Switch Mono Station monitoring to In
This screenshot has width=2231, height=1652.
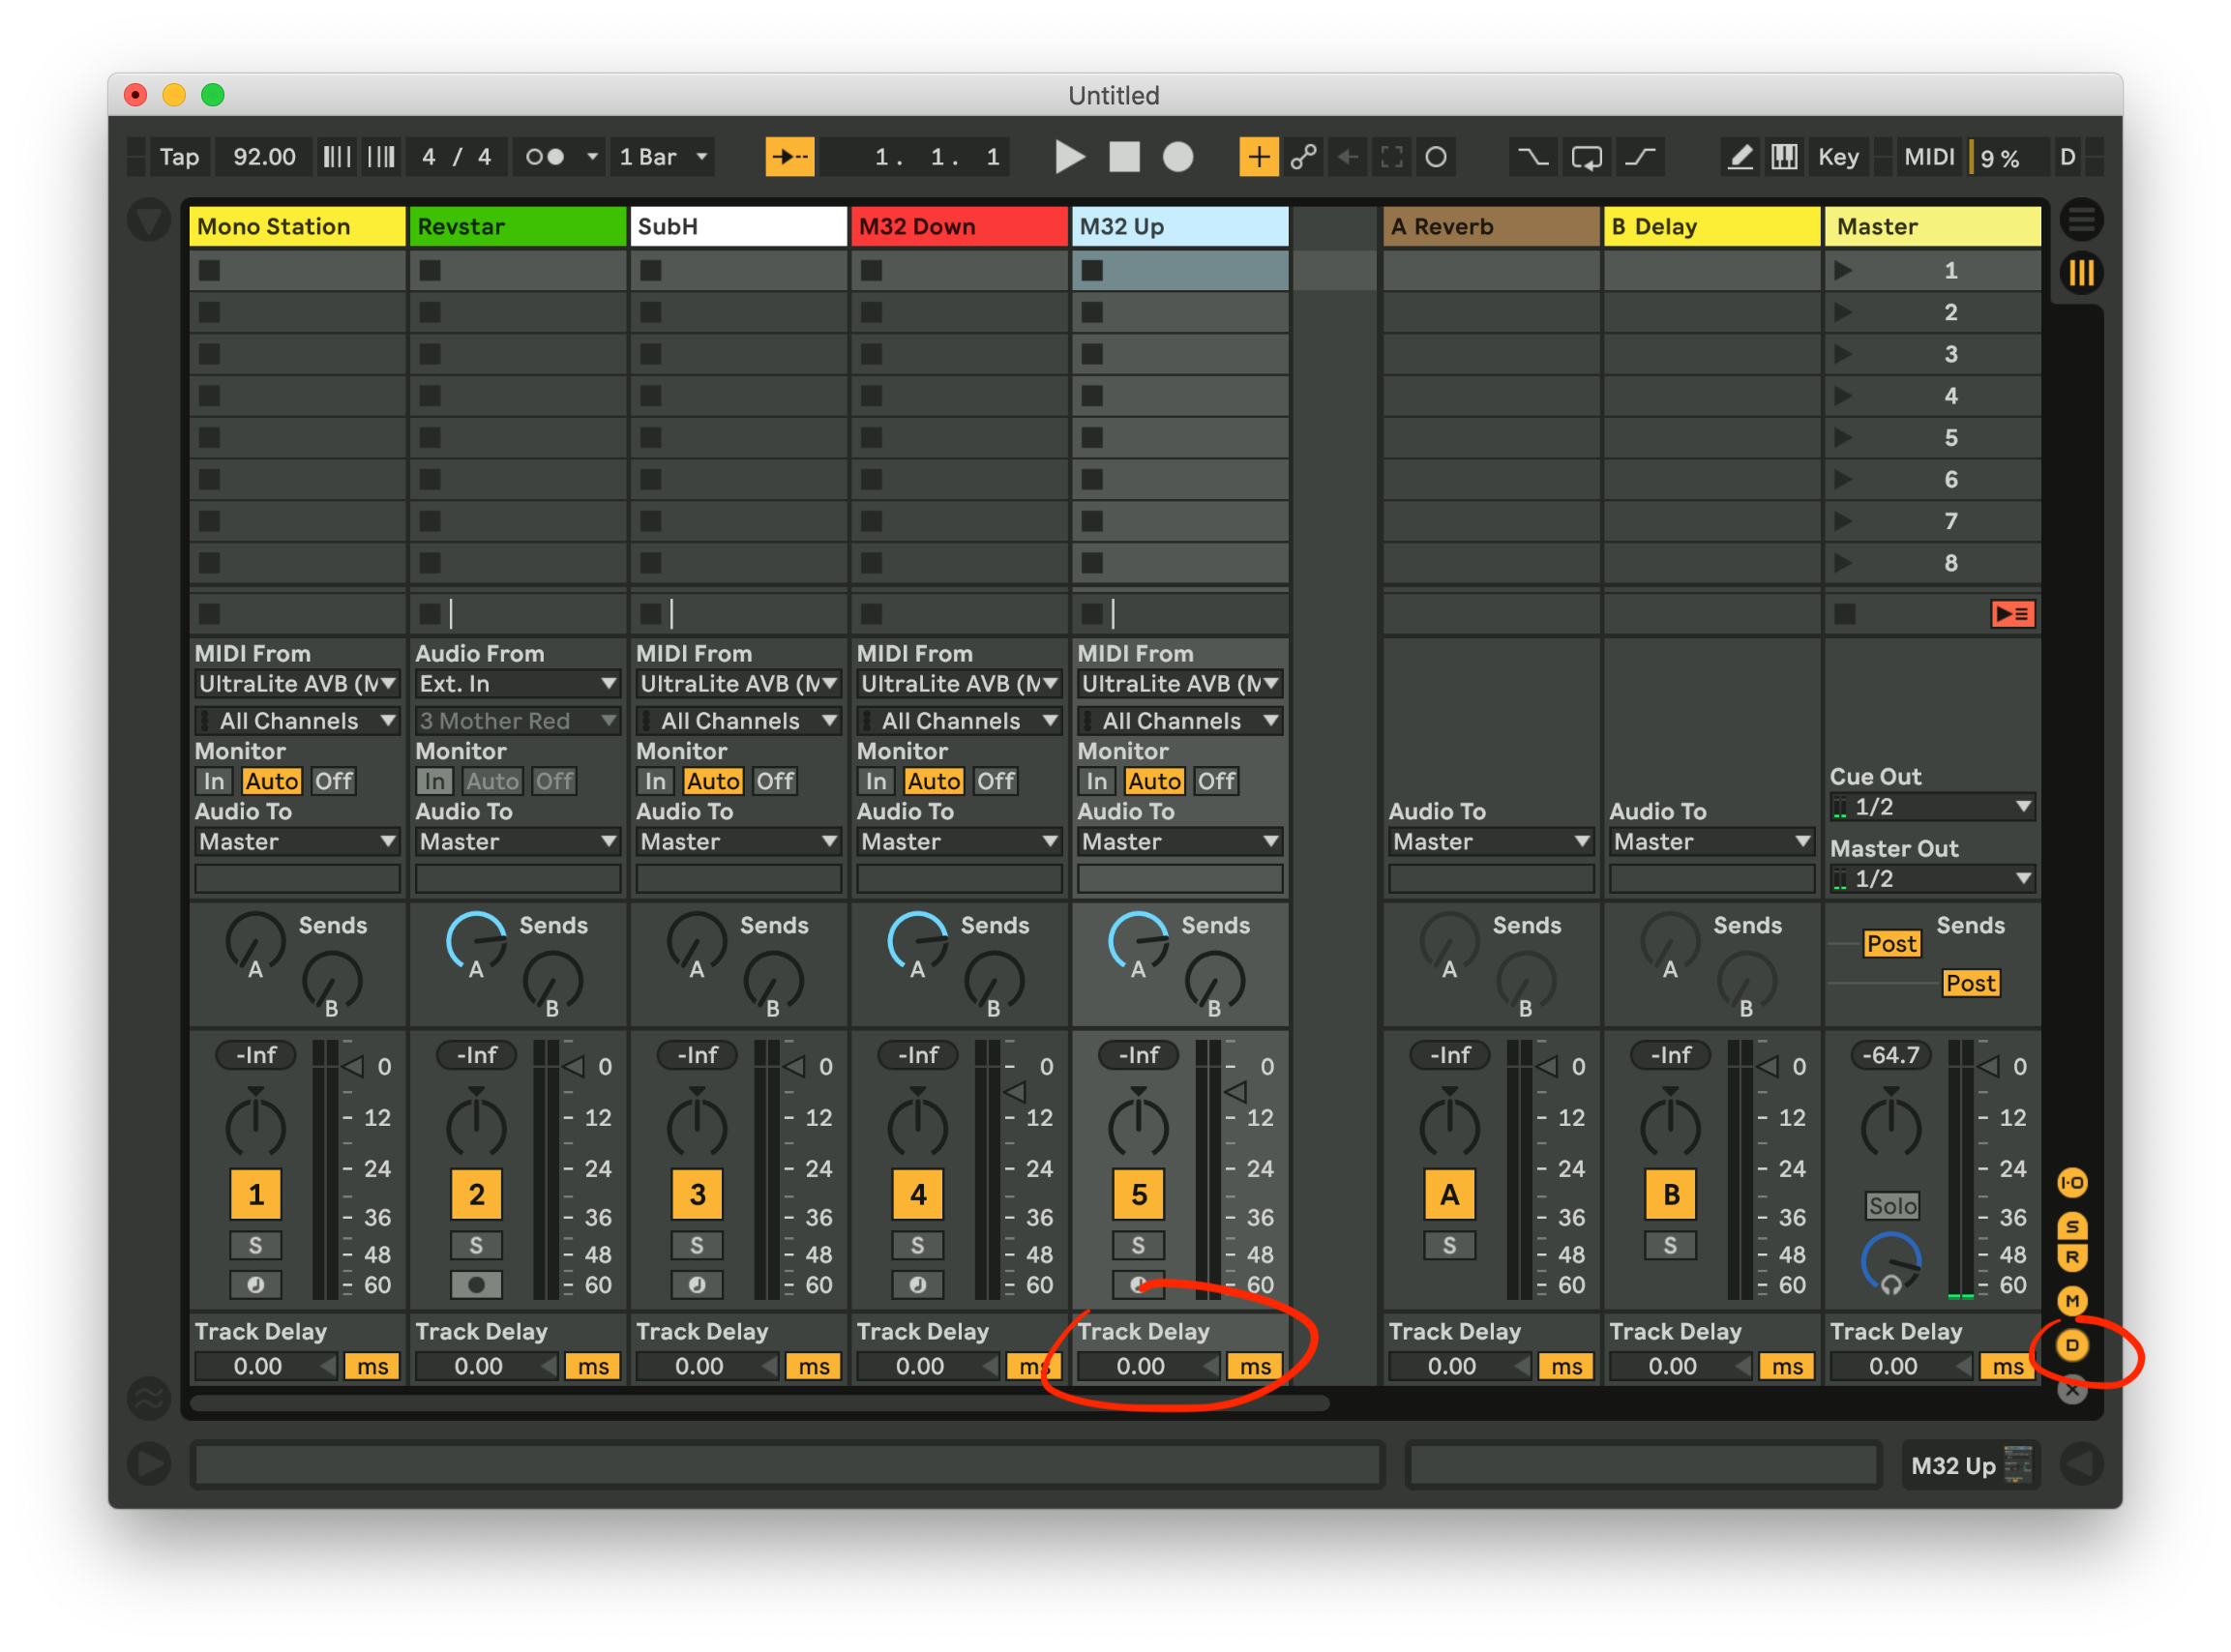[x=213, y=781]
